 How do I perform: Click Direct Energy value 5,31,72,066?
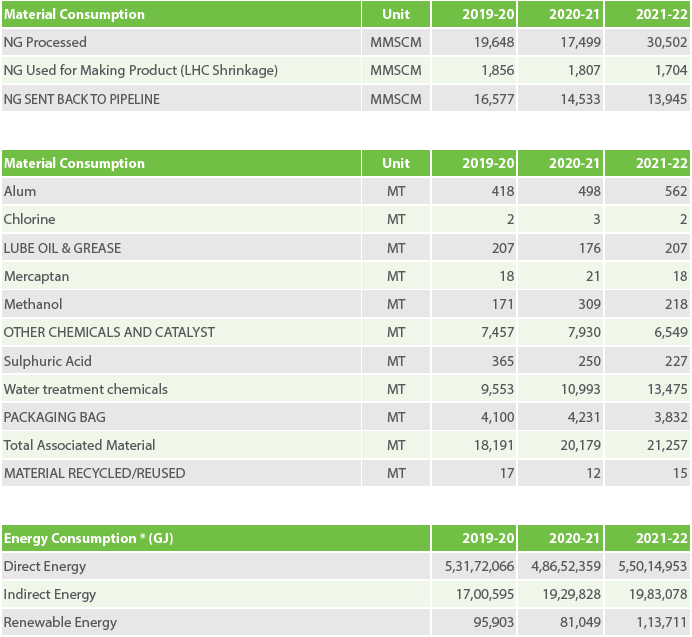pyautogui.click(x=479, y=566)
